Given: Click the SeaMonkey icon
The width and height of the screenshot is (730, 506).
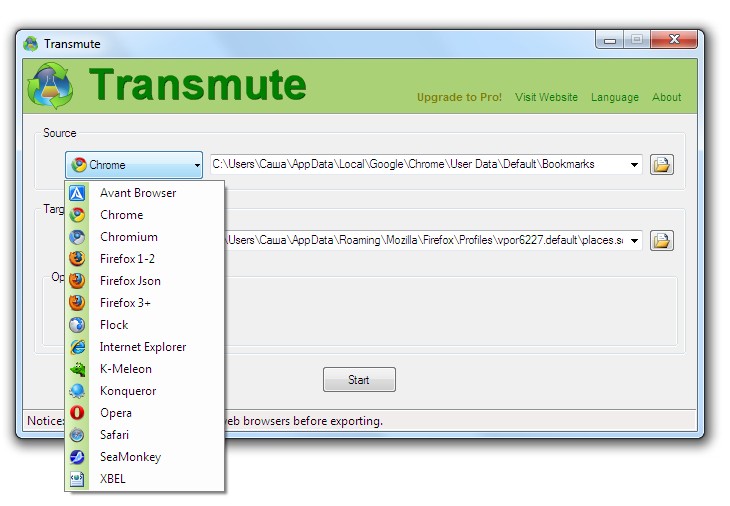Looking at the screenshot, I should (77, 457).
